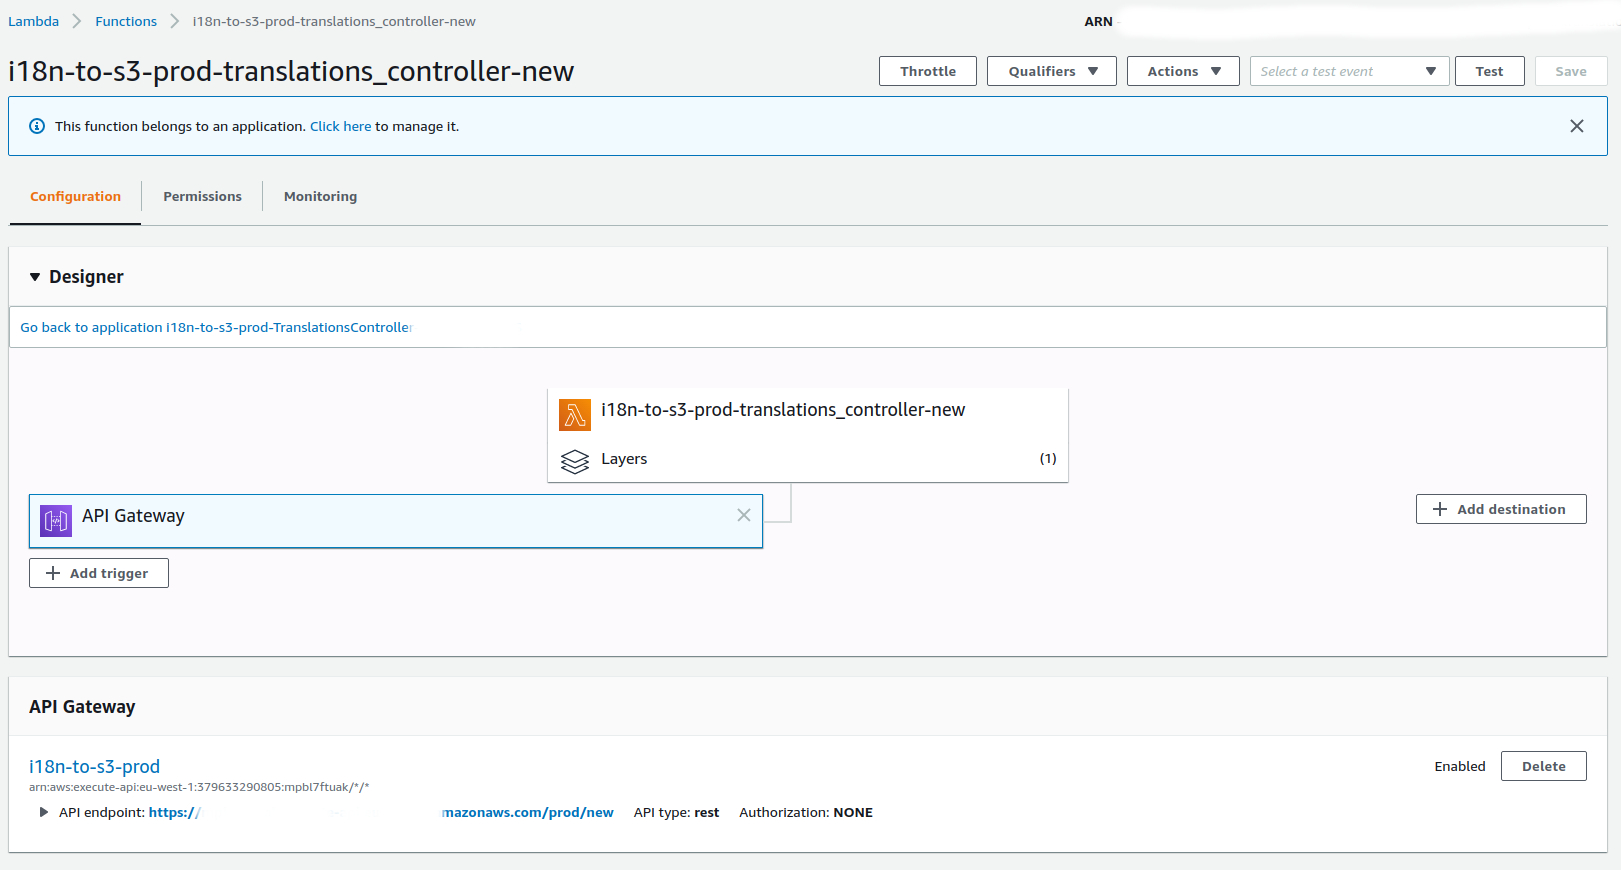Click the Layers stack icon
The width and height of the screenshot is (1621, 870).
(575, 461)
